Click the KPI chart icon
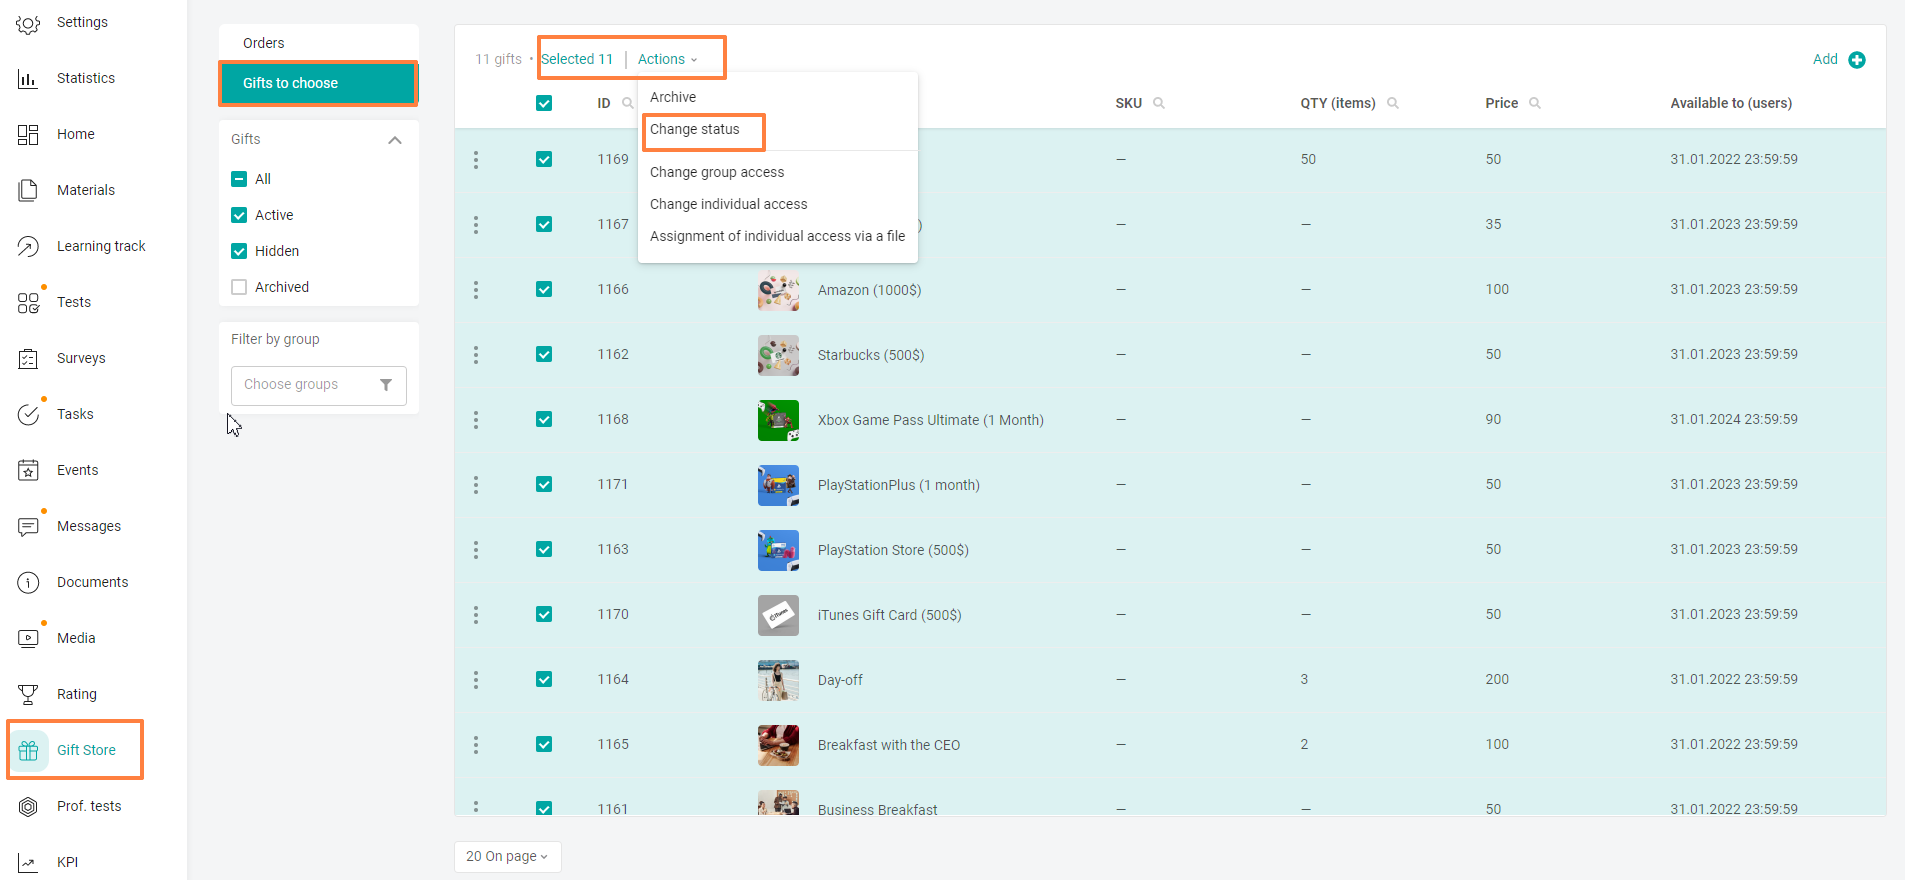 (28, 863)
